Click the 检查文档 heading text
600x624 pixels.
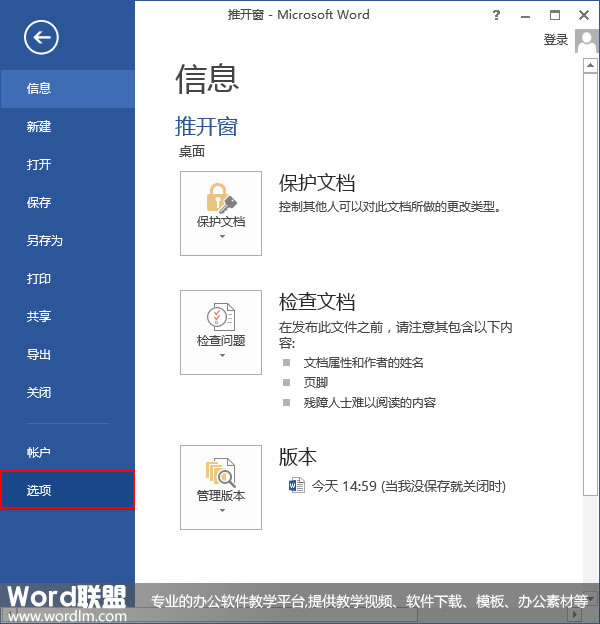pos(317,302)
